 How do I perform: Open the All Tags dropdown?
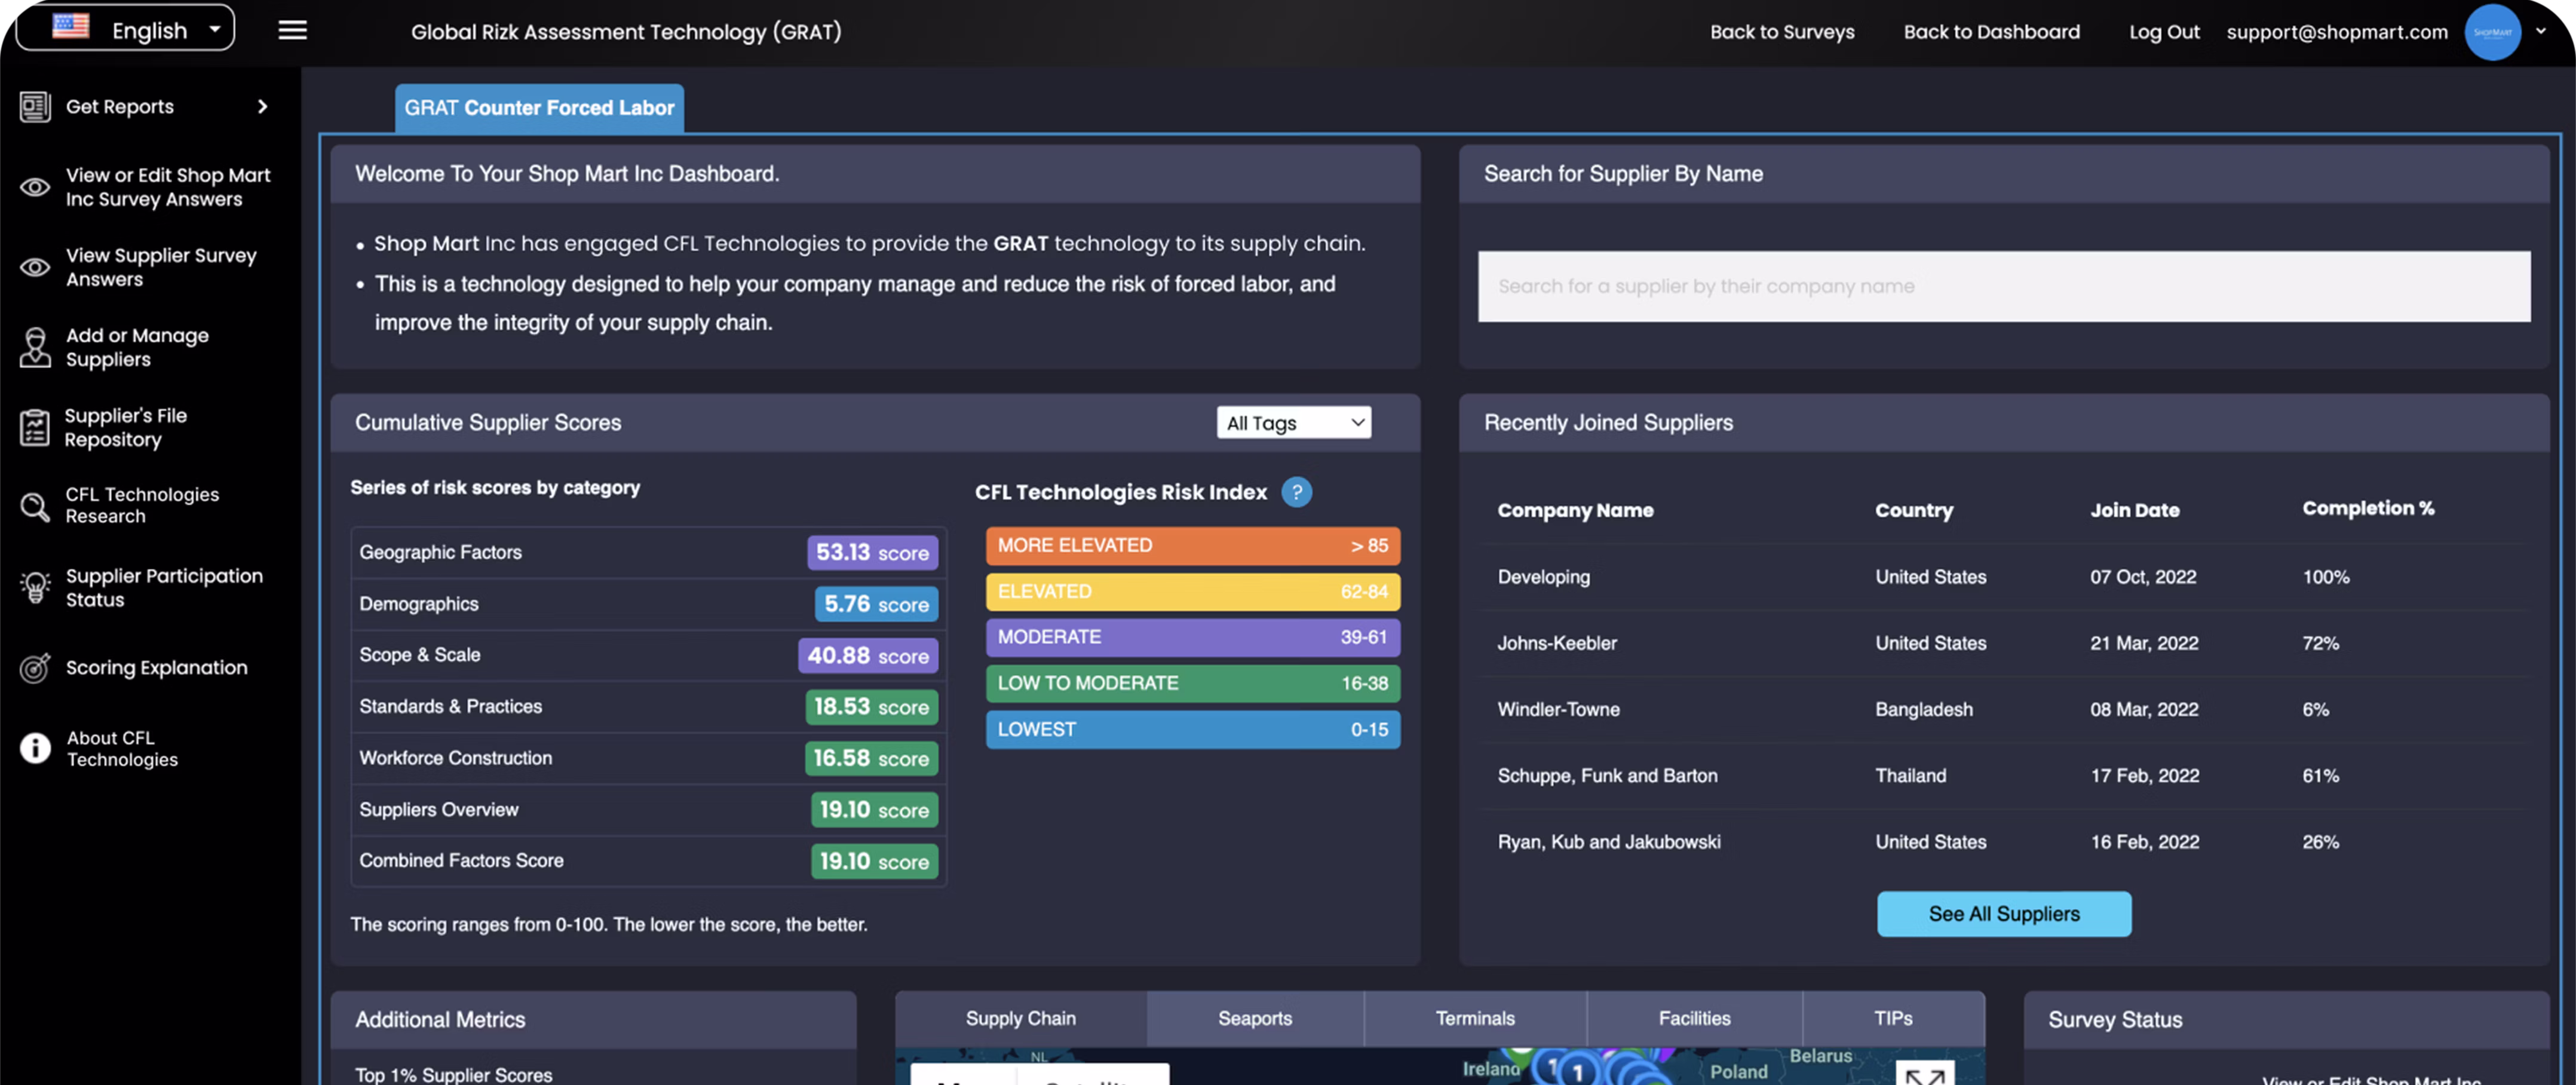(x=1293, y=423)
